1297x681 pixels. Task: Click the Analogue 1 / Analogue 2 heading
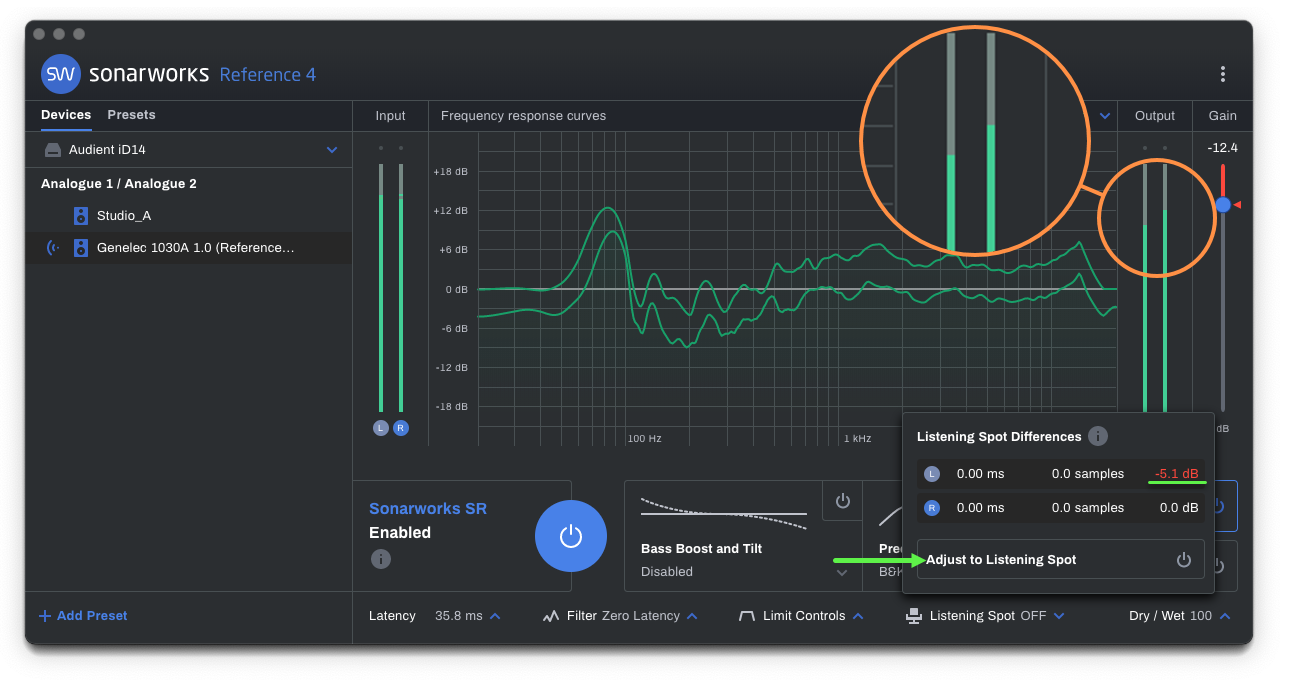[119, 184]
